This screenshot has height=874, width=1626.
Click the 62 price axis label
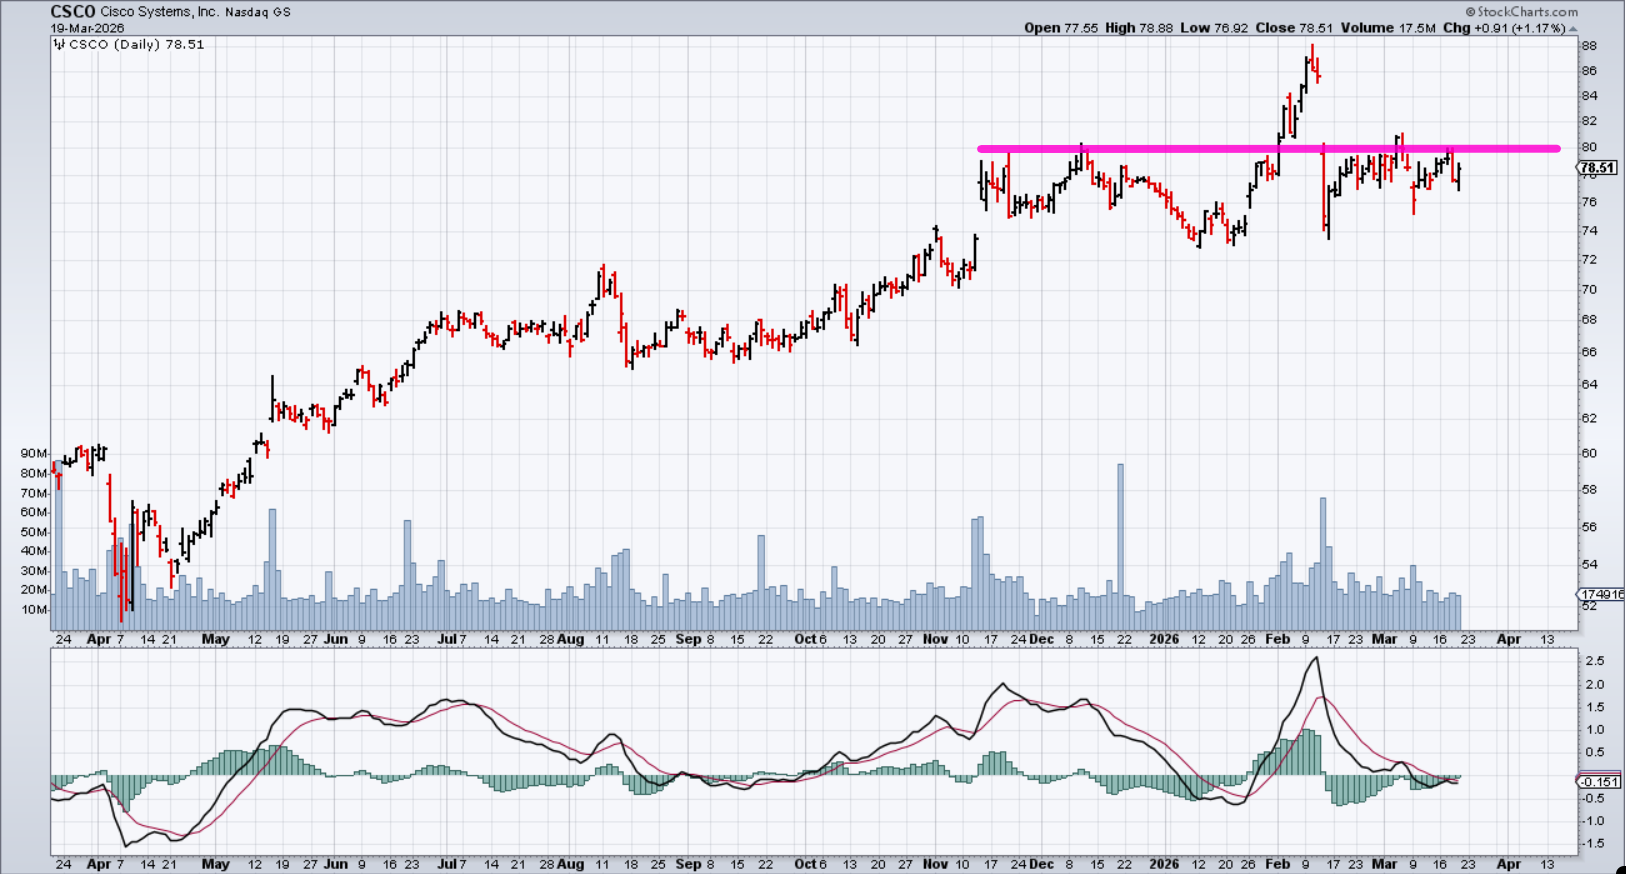(1589, 418)
